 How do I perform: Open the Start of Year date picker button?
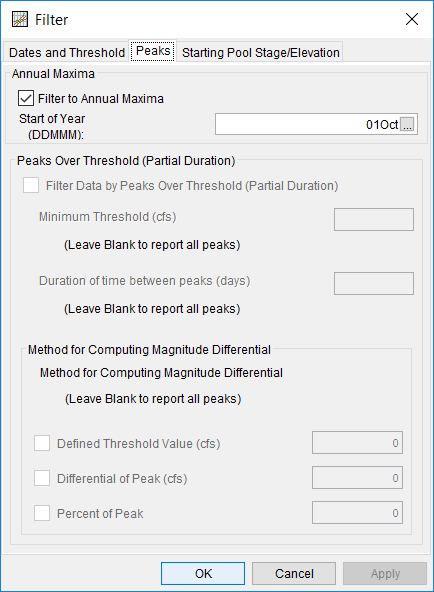coord(407,124)
